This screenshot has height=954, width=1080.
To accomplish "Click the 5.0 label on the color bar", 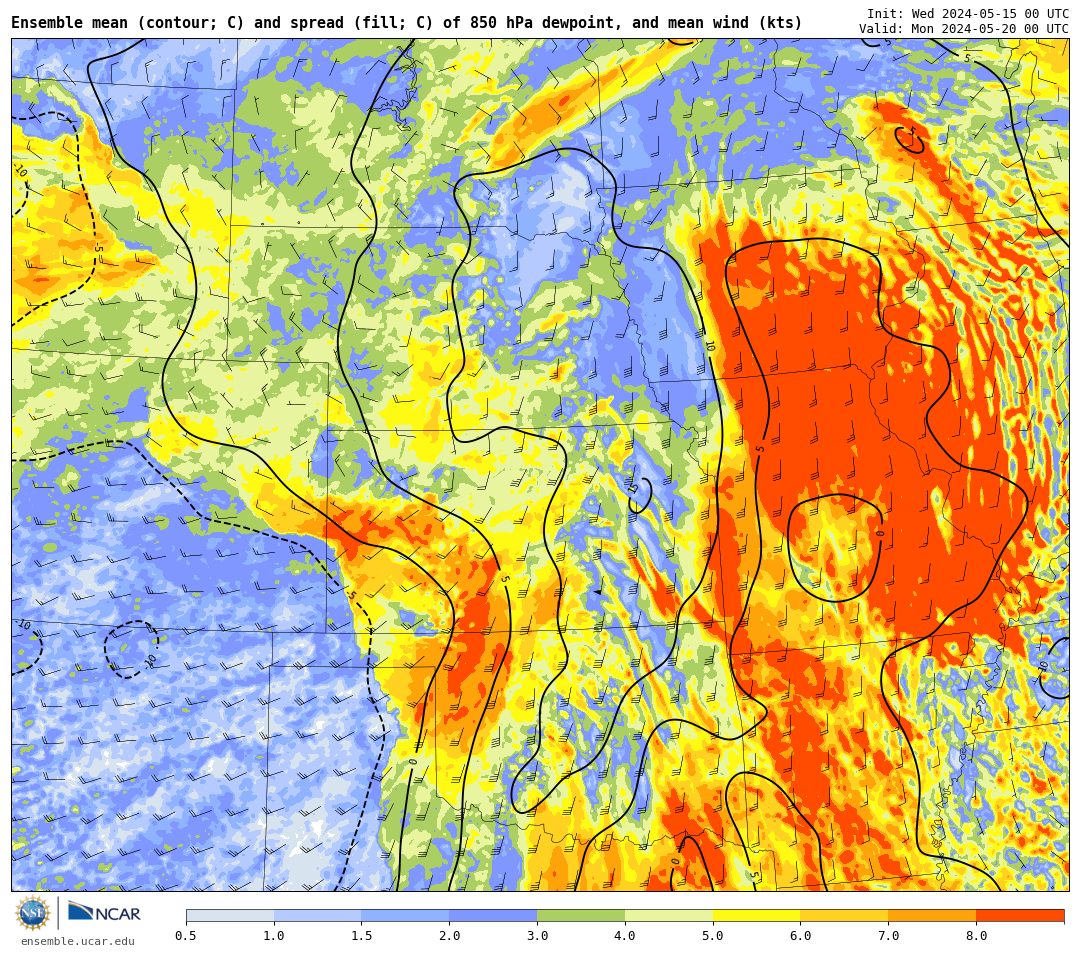I will [x=713, y=935].
